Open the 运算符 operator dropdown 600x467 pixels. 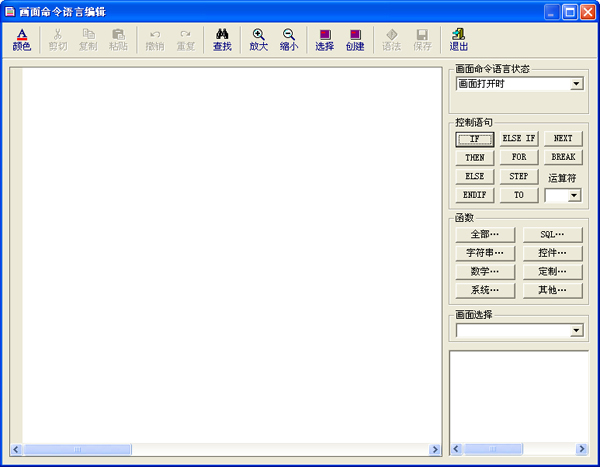click(574, 195)
